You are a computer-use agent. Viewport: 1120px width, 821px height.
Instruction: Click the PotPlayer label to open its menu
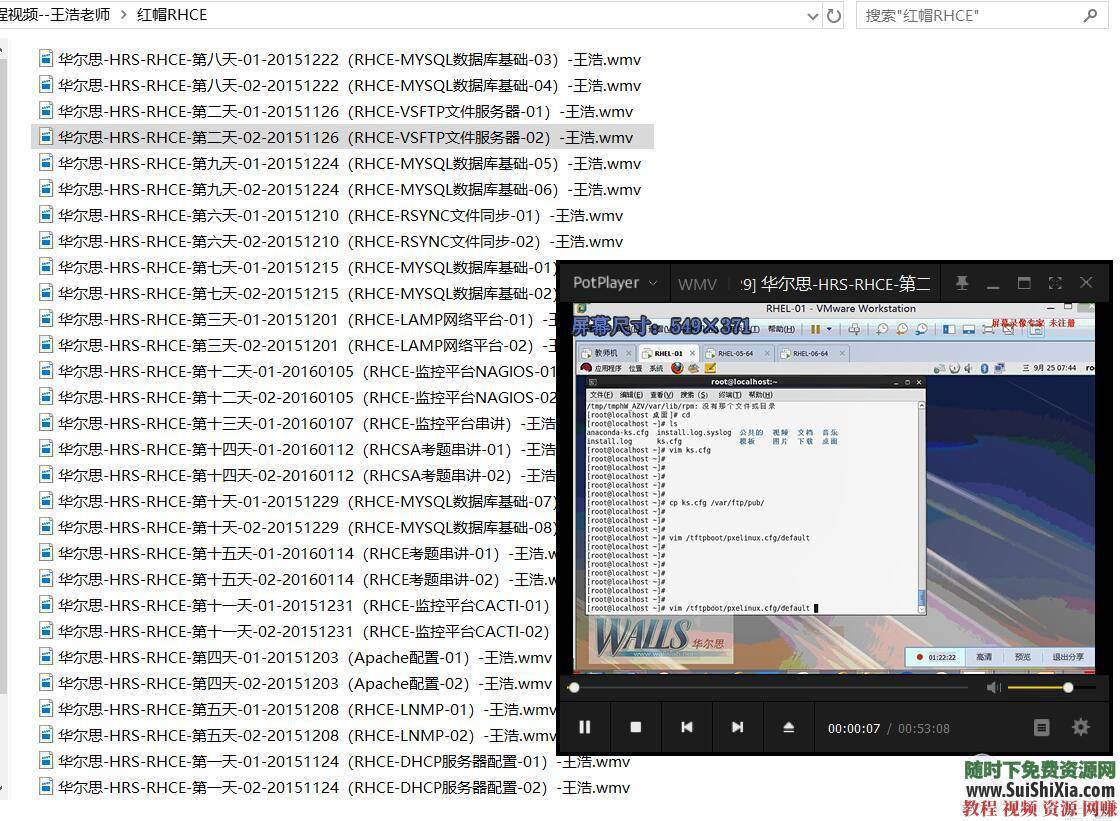605,283
